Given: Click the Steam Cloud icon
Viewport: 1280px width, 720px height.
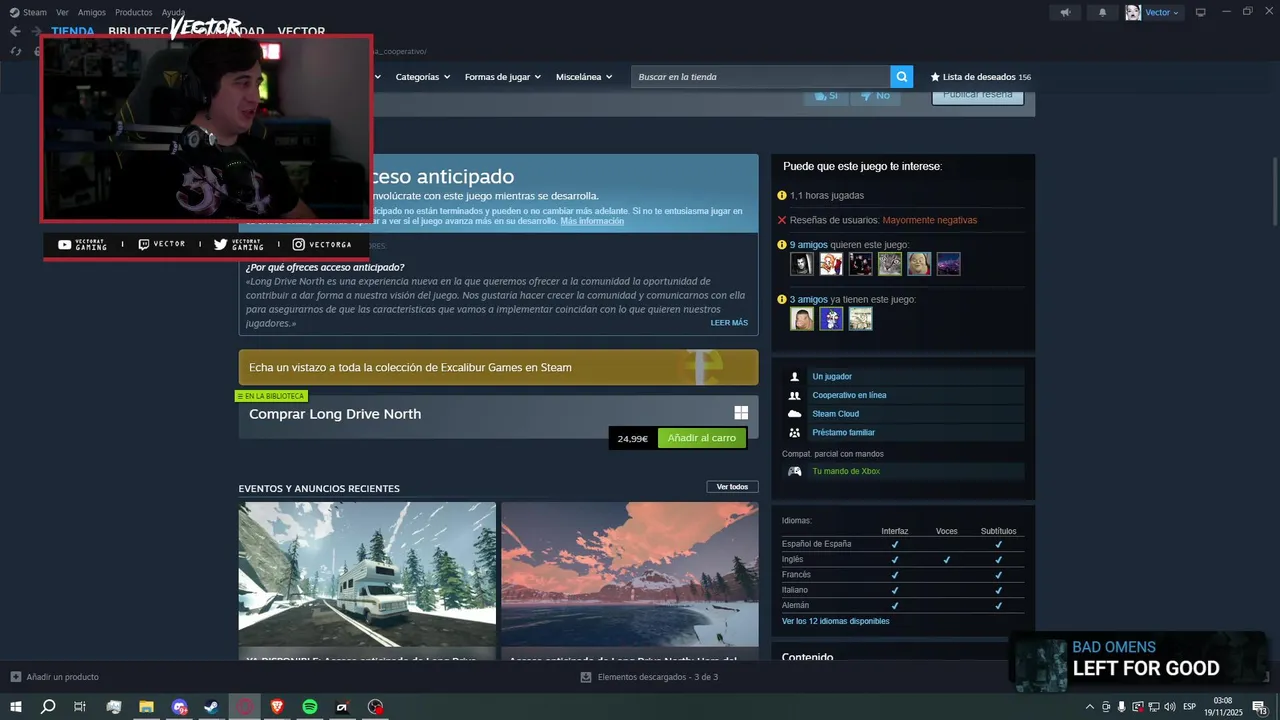Looking at the screenshot, I should [x=795, y=414].
